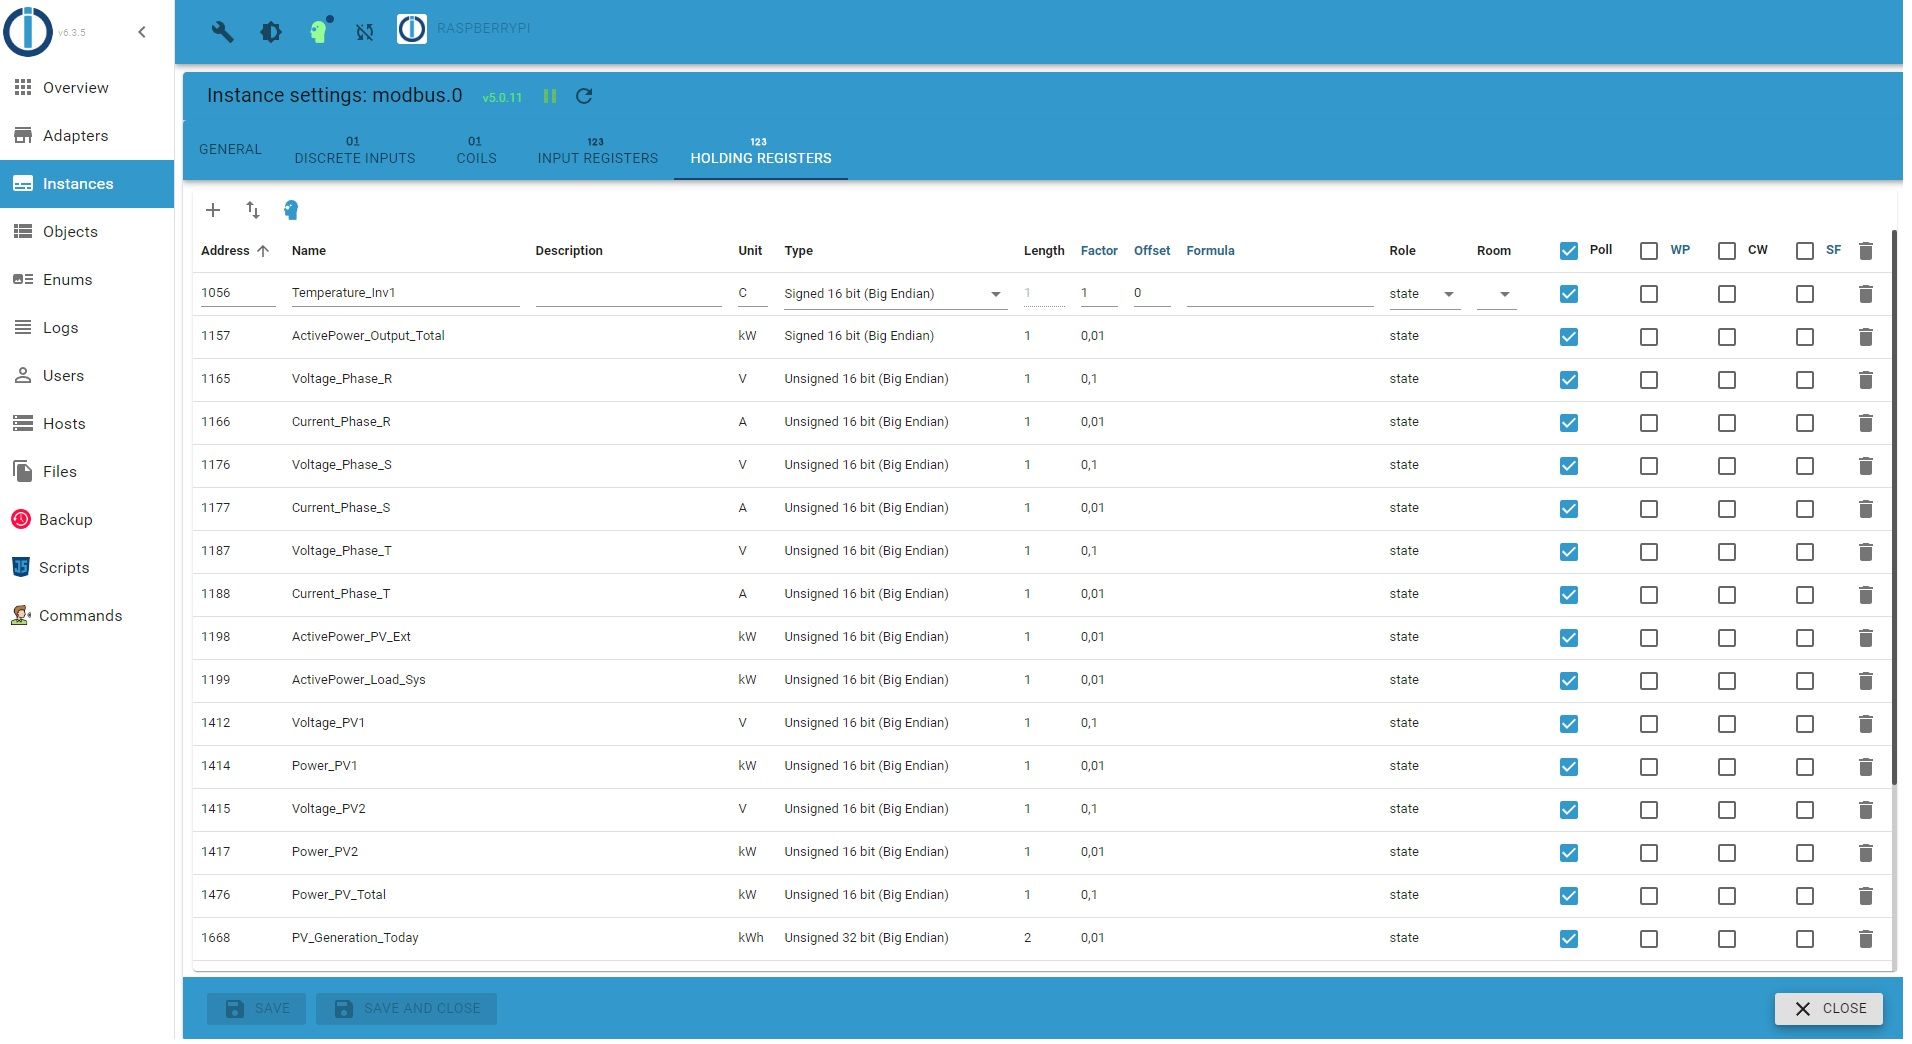Open Hosts in the sidebar
The width and height of the screenshot is (1912, 1044).
[87, 424]
